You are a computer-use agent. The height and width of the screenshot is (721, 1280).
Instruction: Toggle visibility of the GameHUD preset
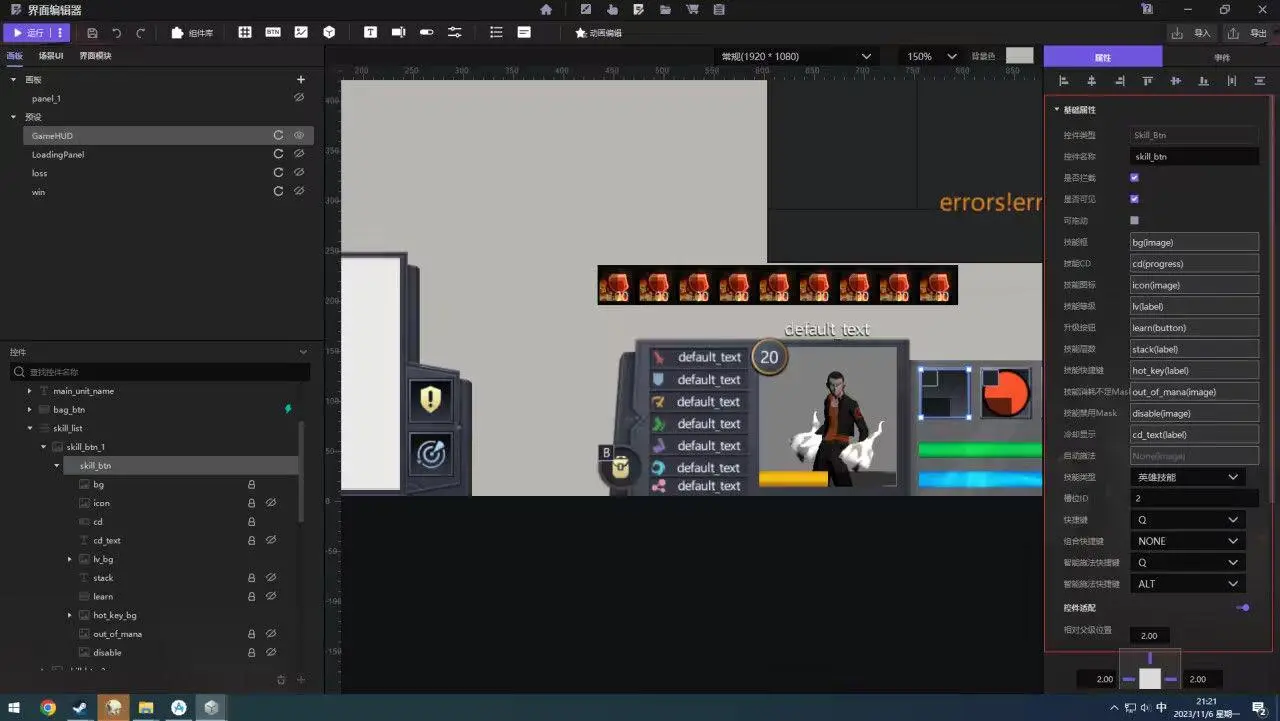click(298, 135)
